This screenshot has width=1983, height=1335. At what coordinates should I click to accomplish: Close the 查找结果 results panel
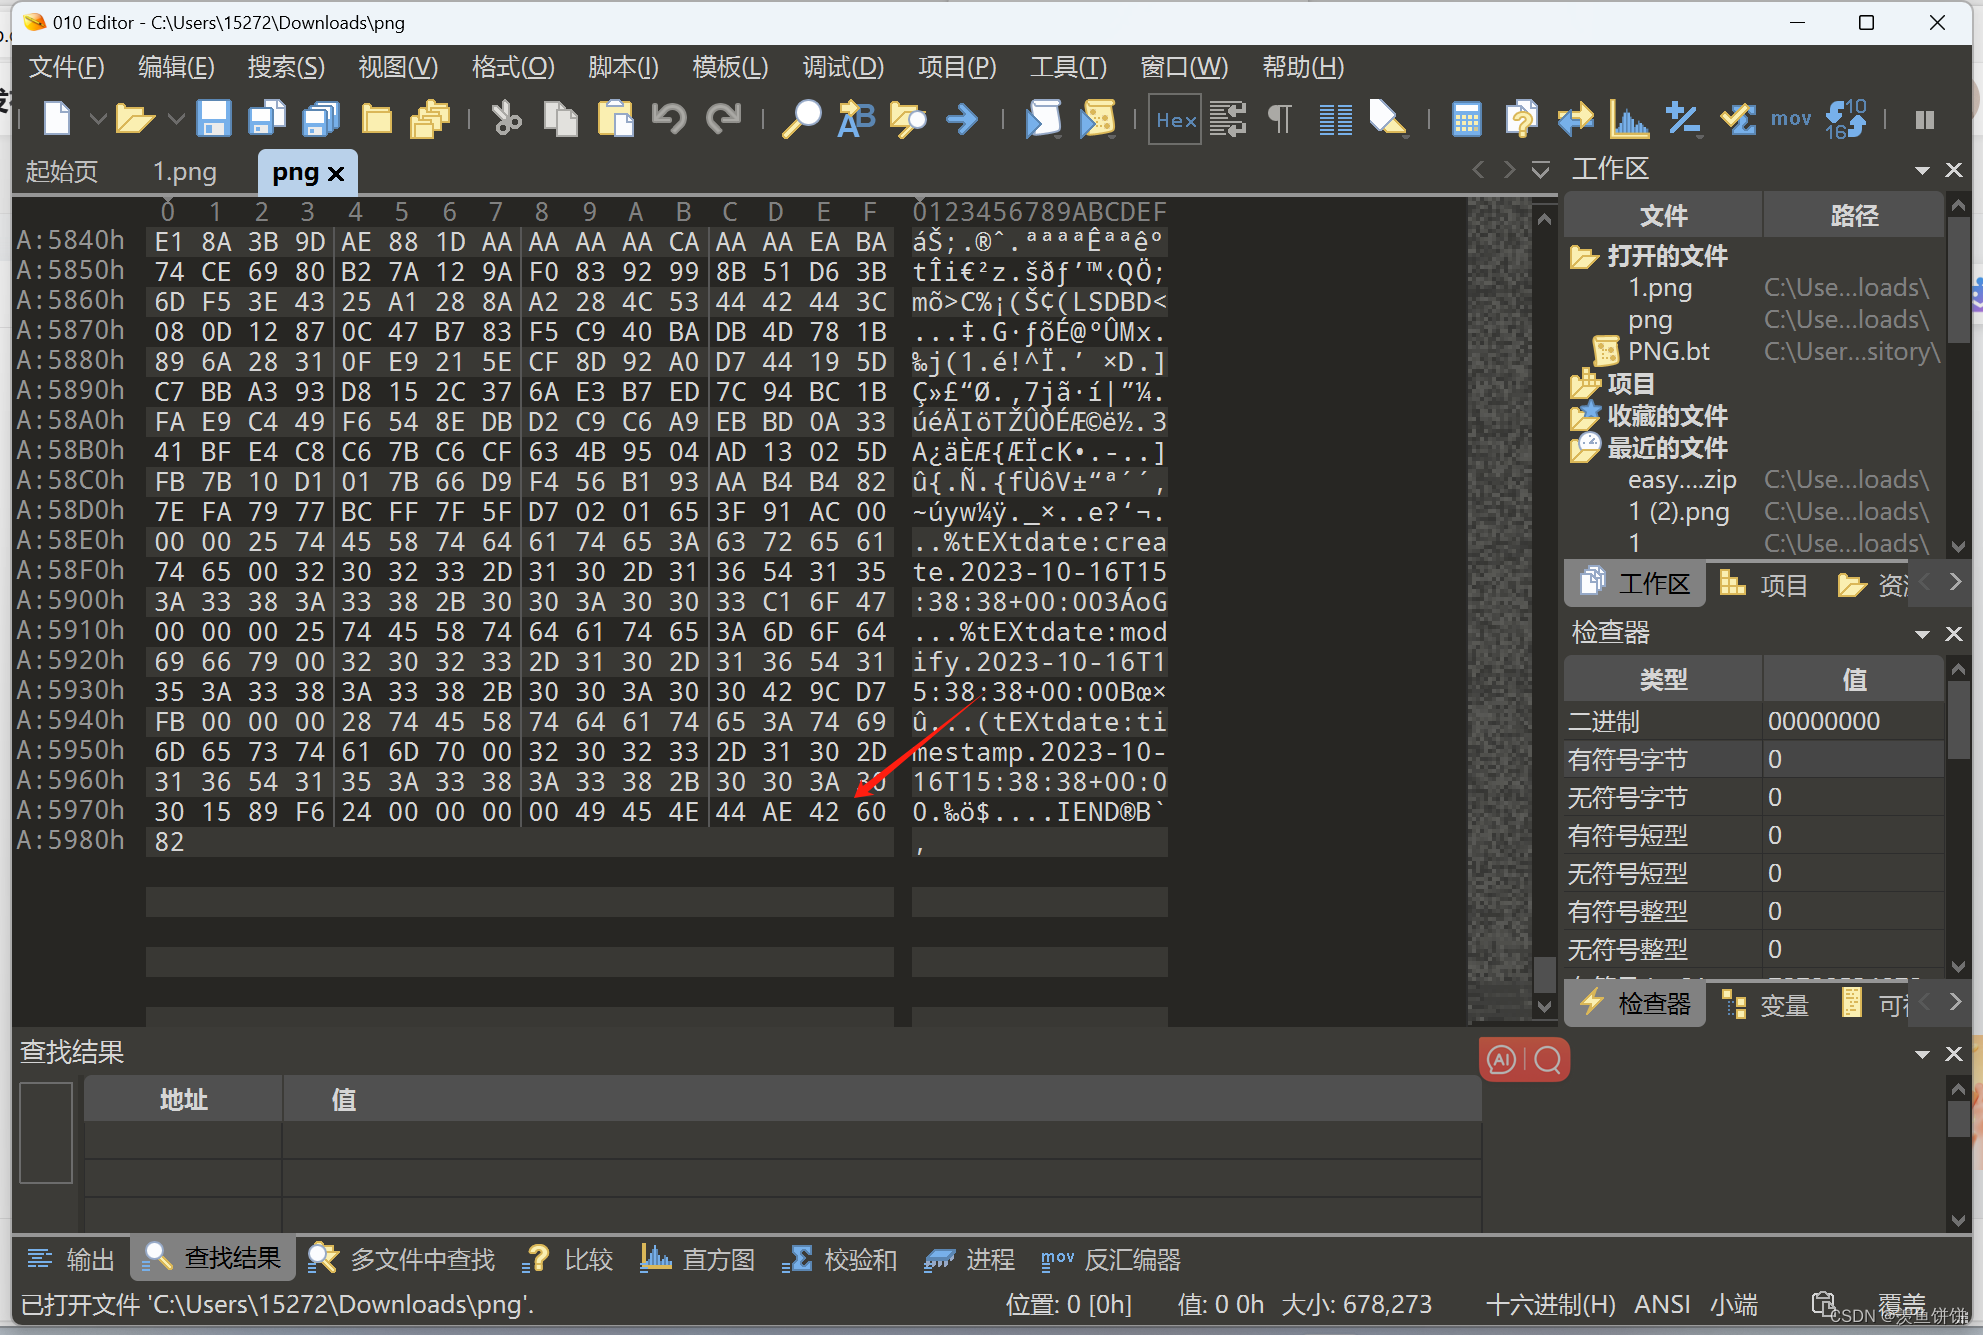coord(1953,1054)
